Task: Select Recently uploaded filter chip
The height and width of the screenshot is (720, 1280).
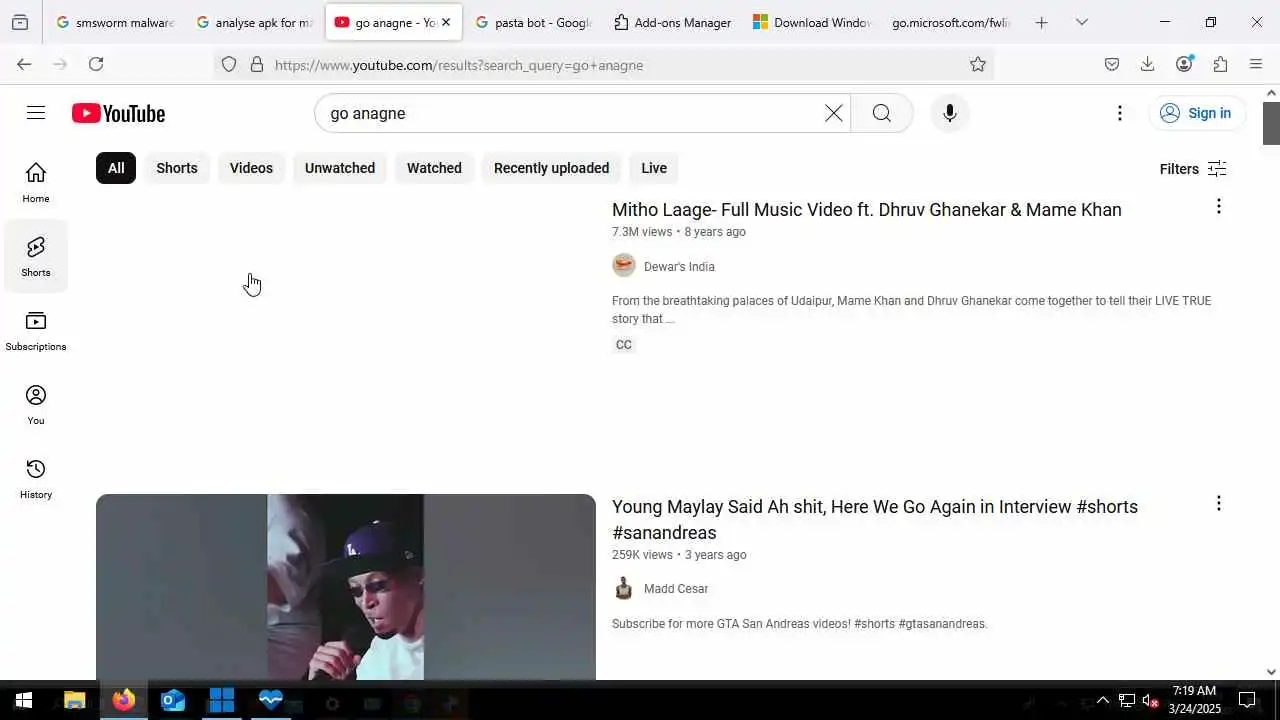Action: 551,168
